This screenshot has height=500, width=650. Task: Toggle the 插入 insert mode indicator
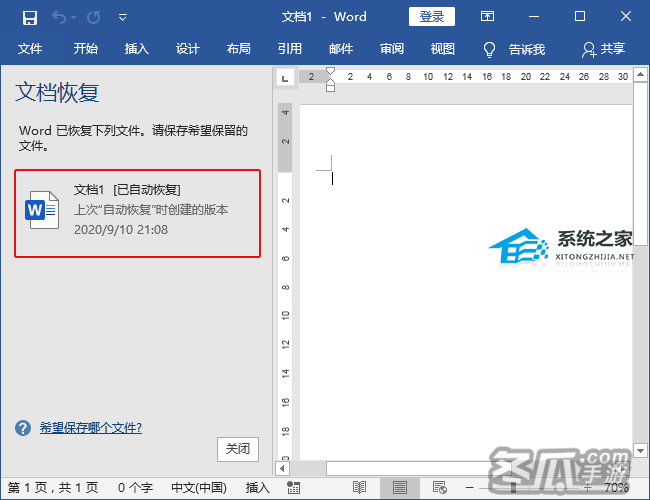click(x=257, y=488)
